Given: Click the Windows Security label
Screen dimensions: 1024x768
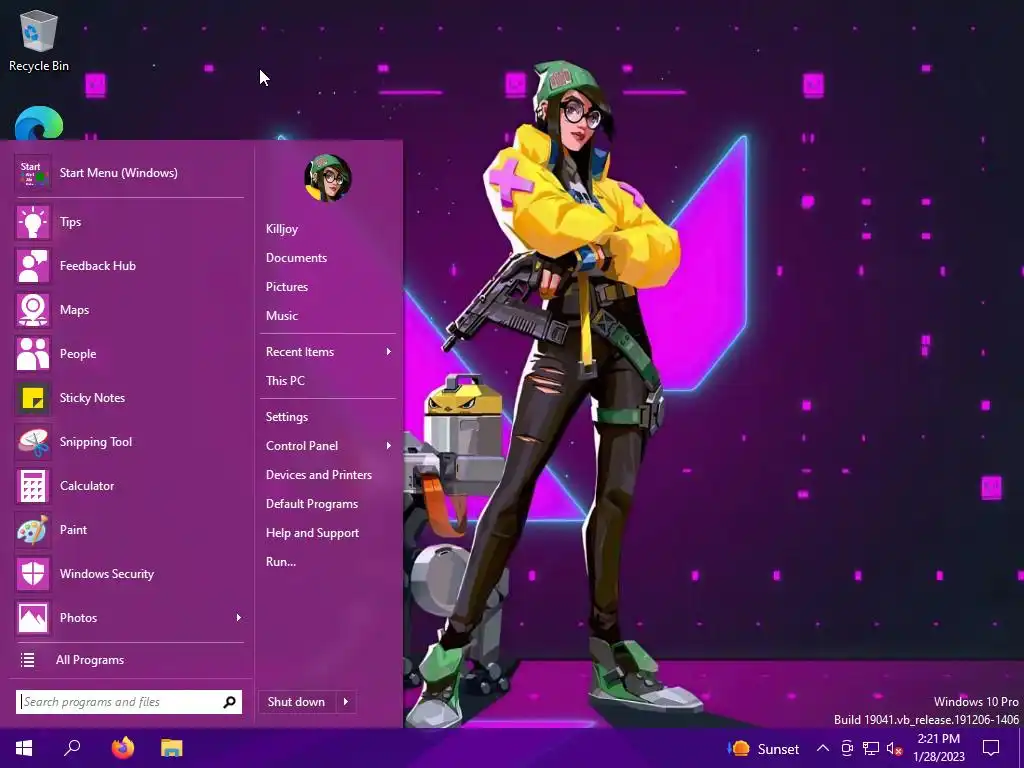Looking at the screenshot, I should pos(107,574).
